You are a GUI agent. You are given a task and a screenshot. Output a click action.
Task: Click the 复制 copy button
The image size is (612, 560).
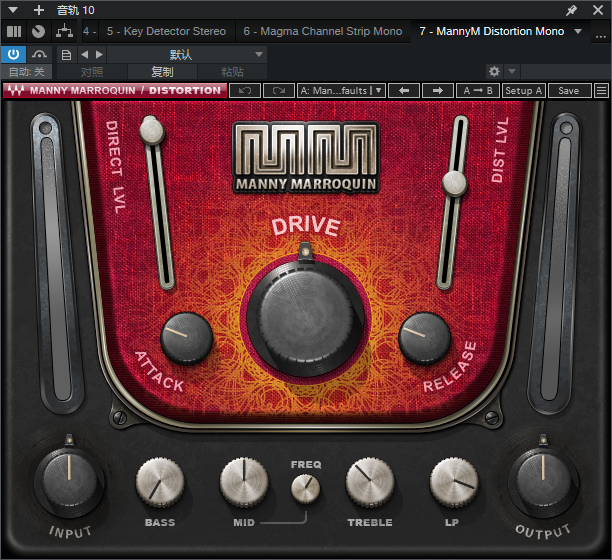tap(162, 72)
